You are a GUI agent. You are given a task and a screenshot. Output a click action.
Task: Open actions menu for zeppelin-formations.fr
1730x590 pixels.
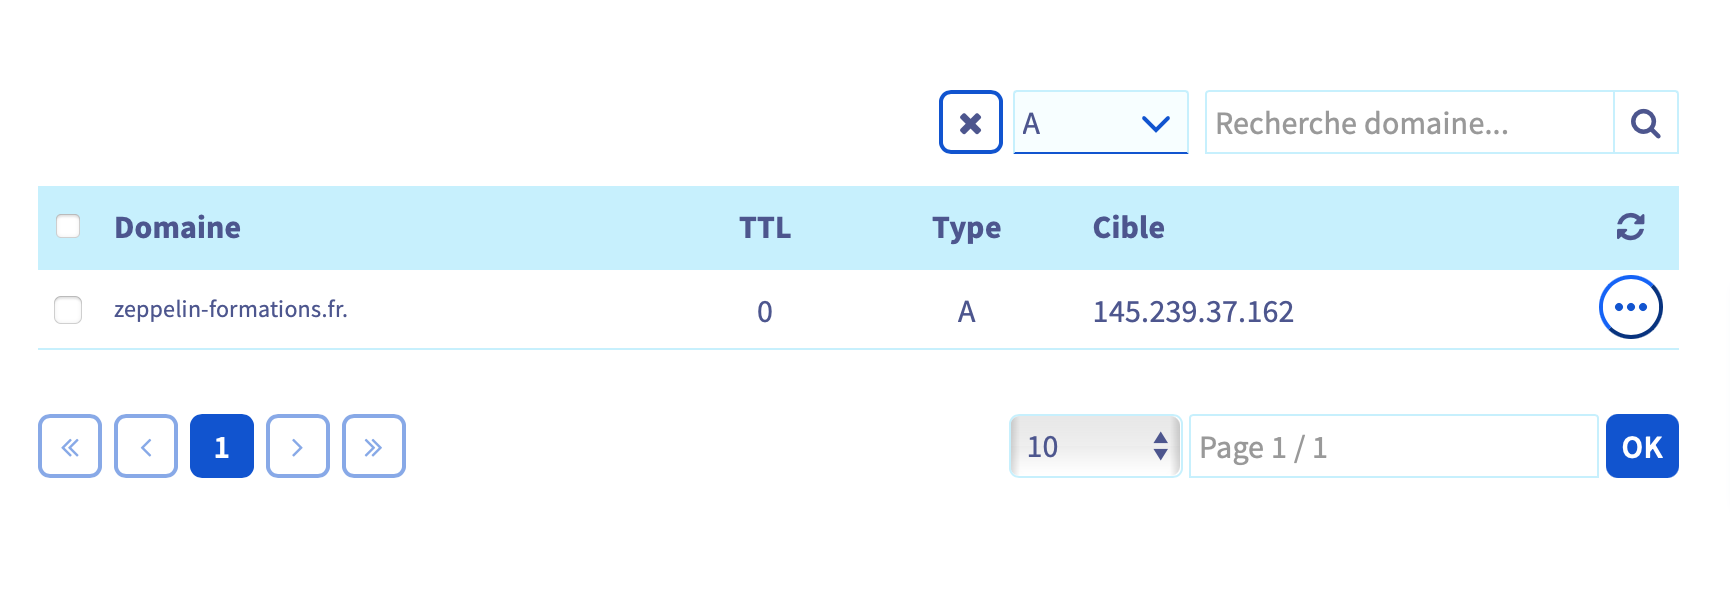coord(1630,308)
